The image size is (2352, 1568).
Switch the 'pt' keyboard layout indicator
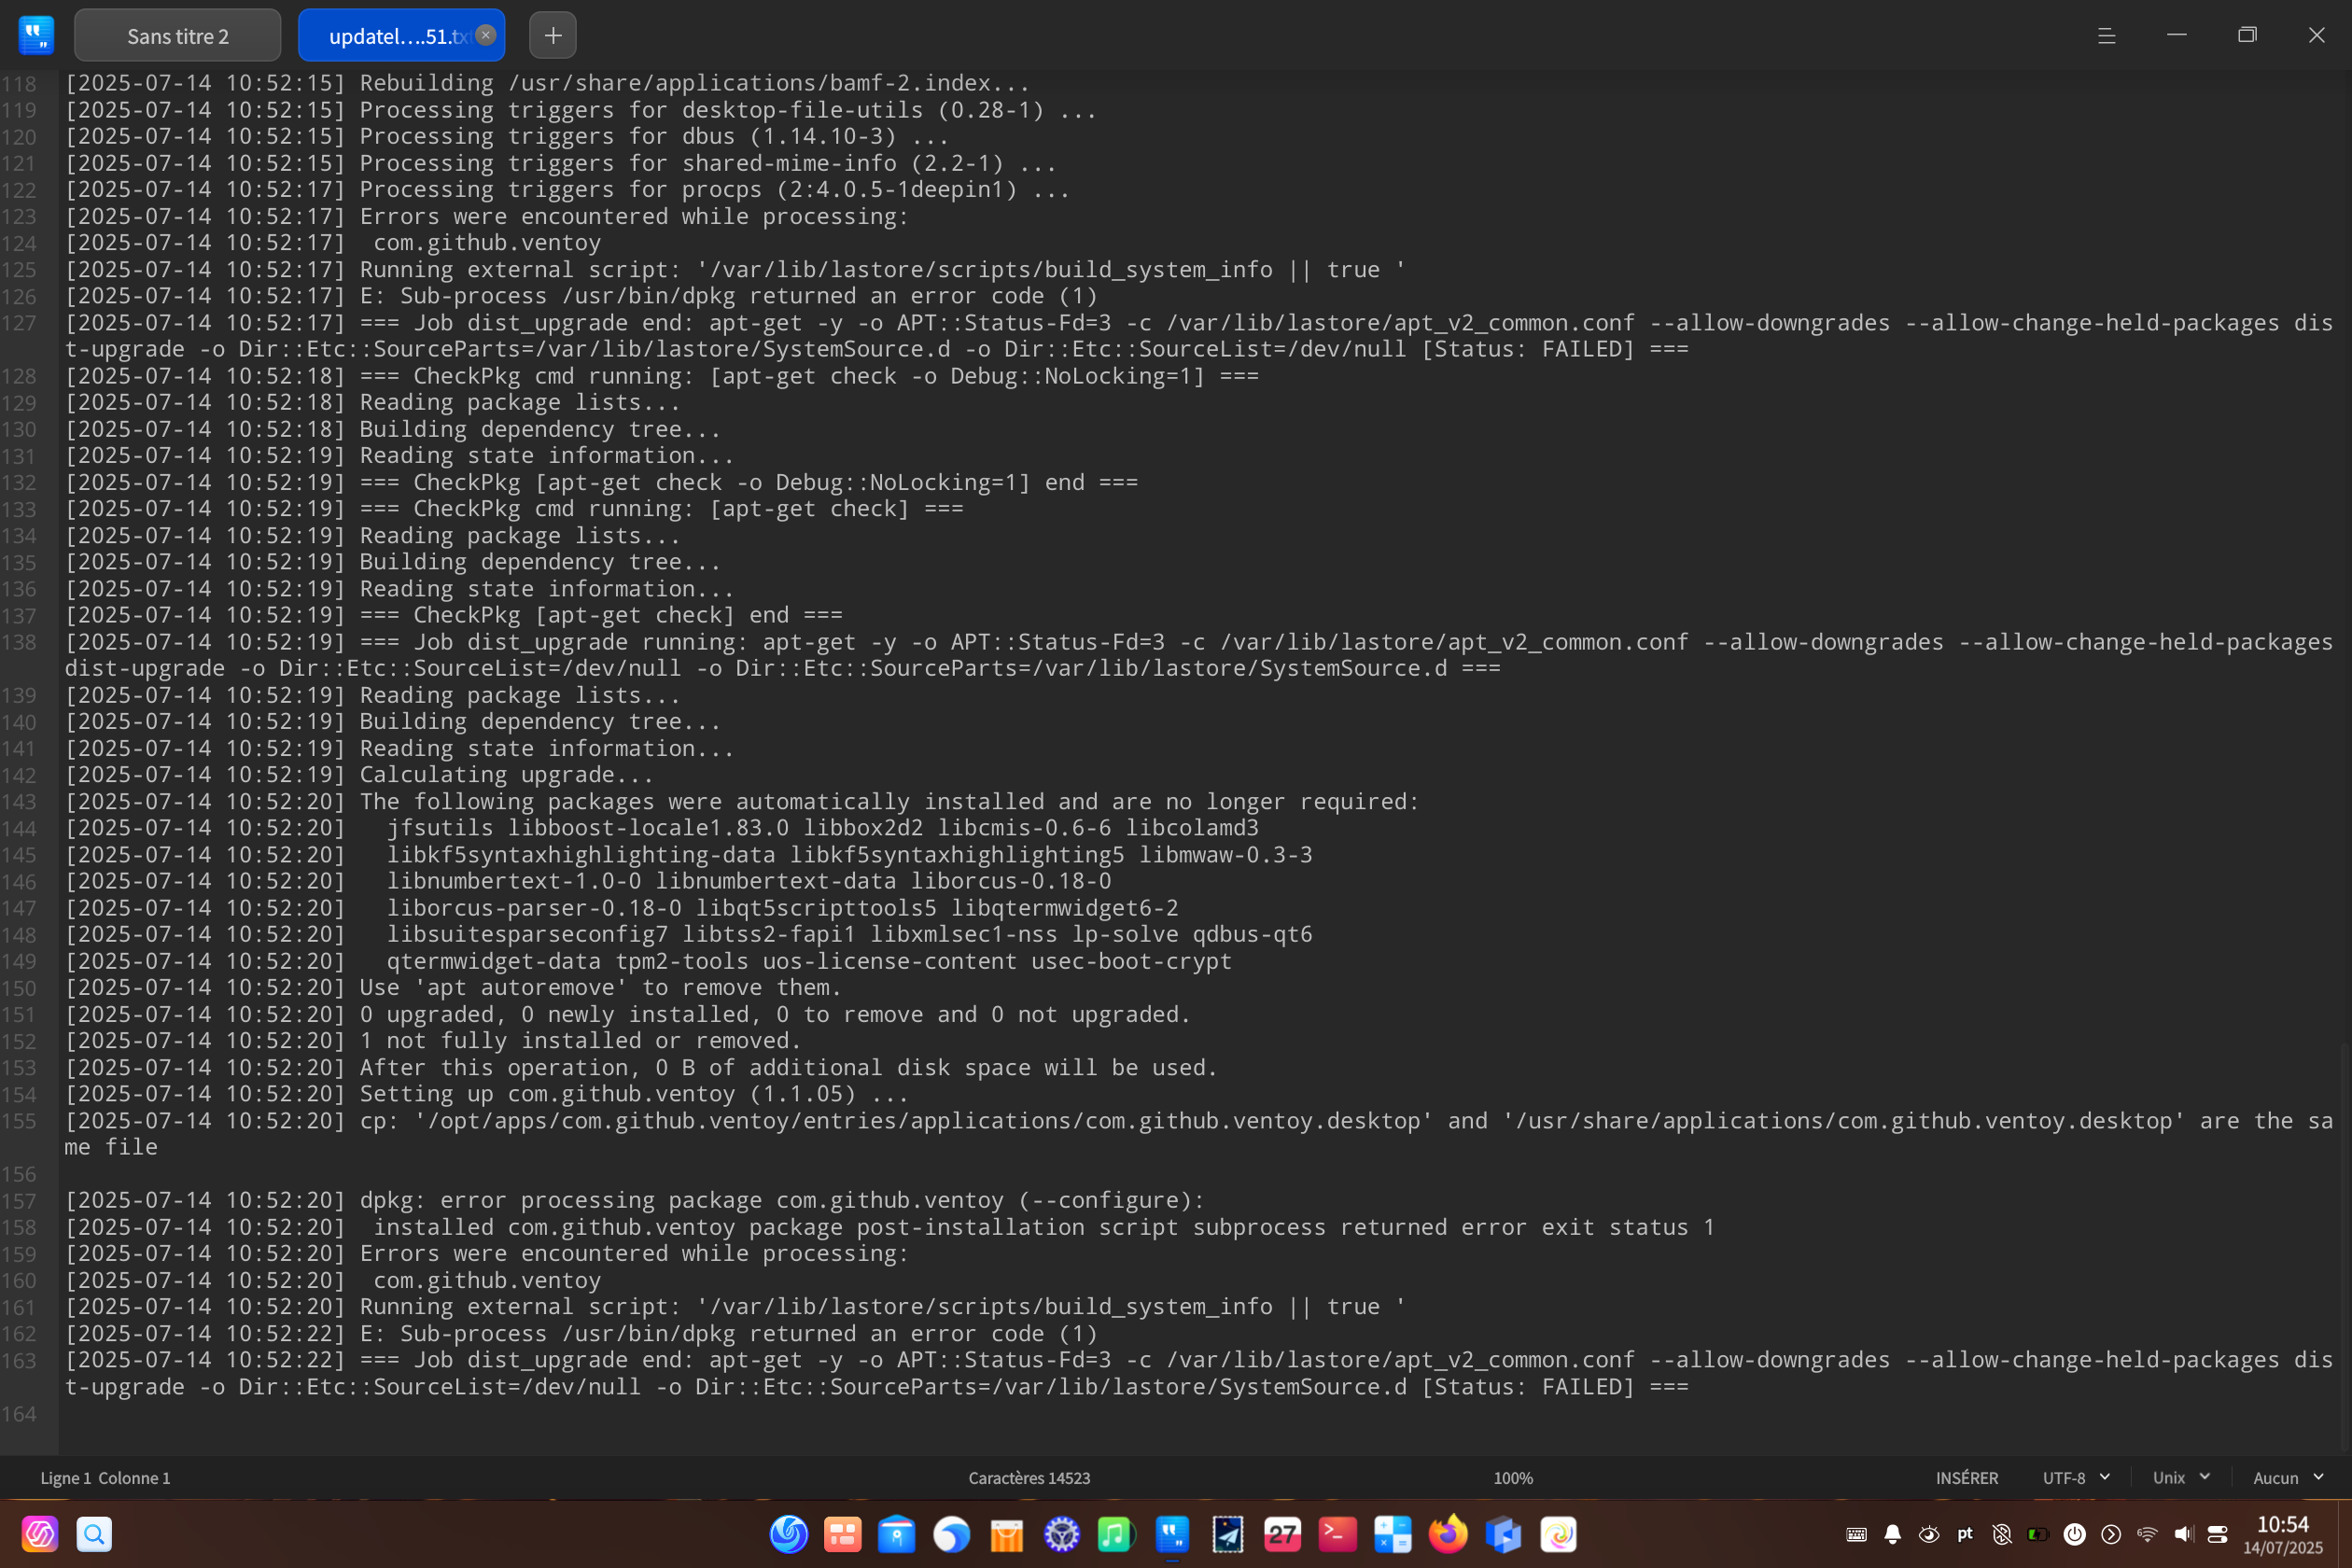[1965, 1533]
